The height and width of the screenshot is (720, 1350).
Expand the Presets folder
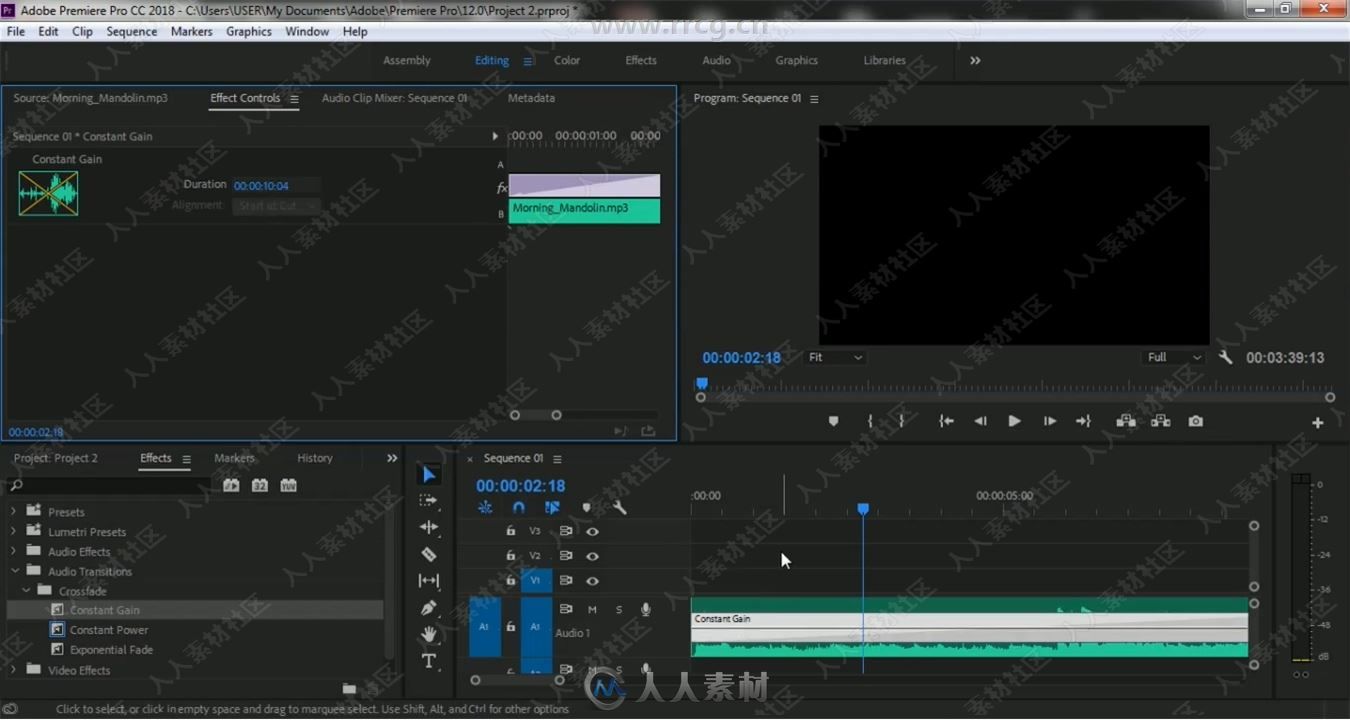pyautogui.click(x=14, y=511)
